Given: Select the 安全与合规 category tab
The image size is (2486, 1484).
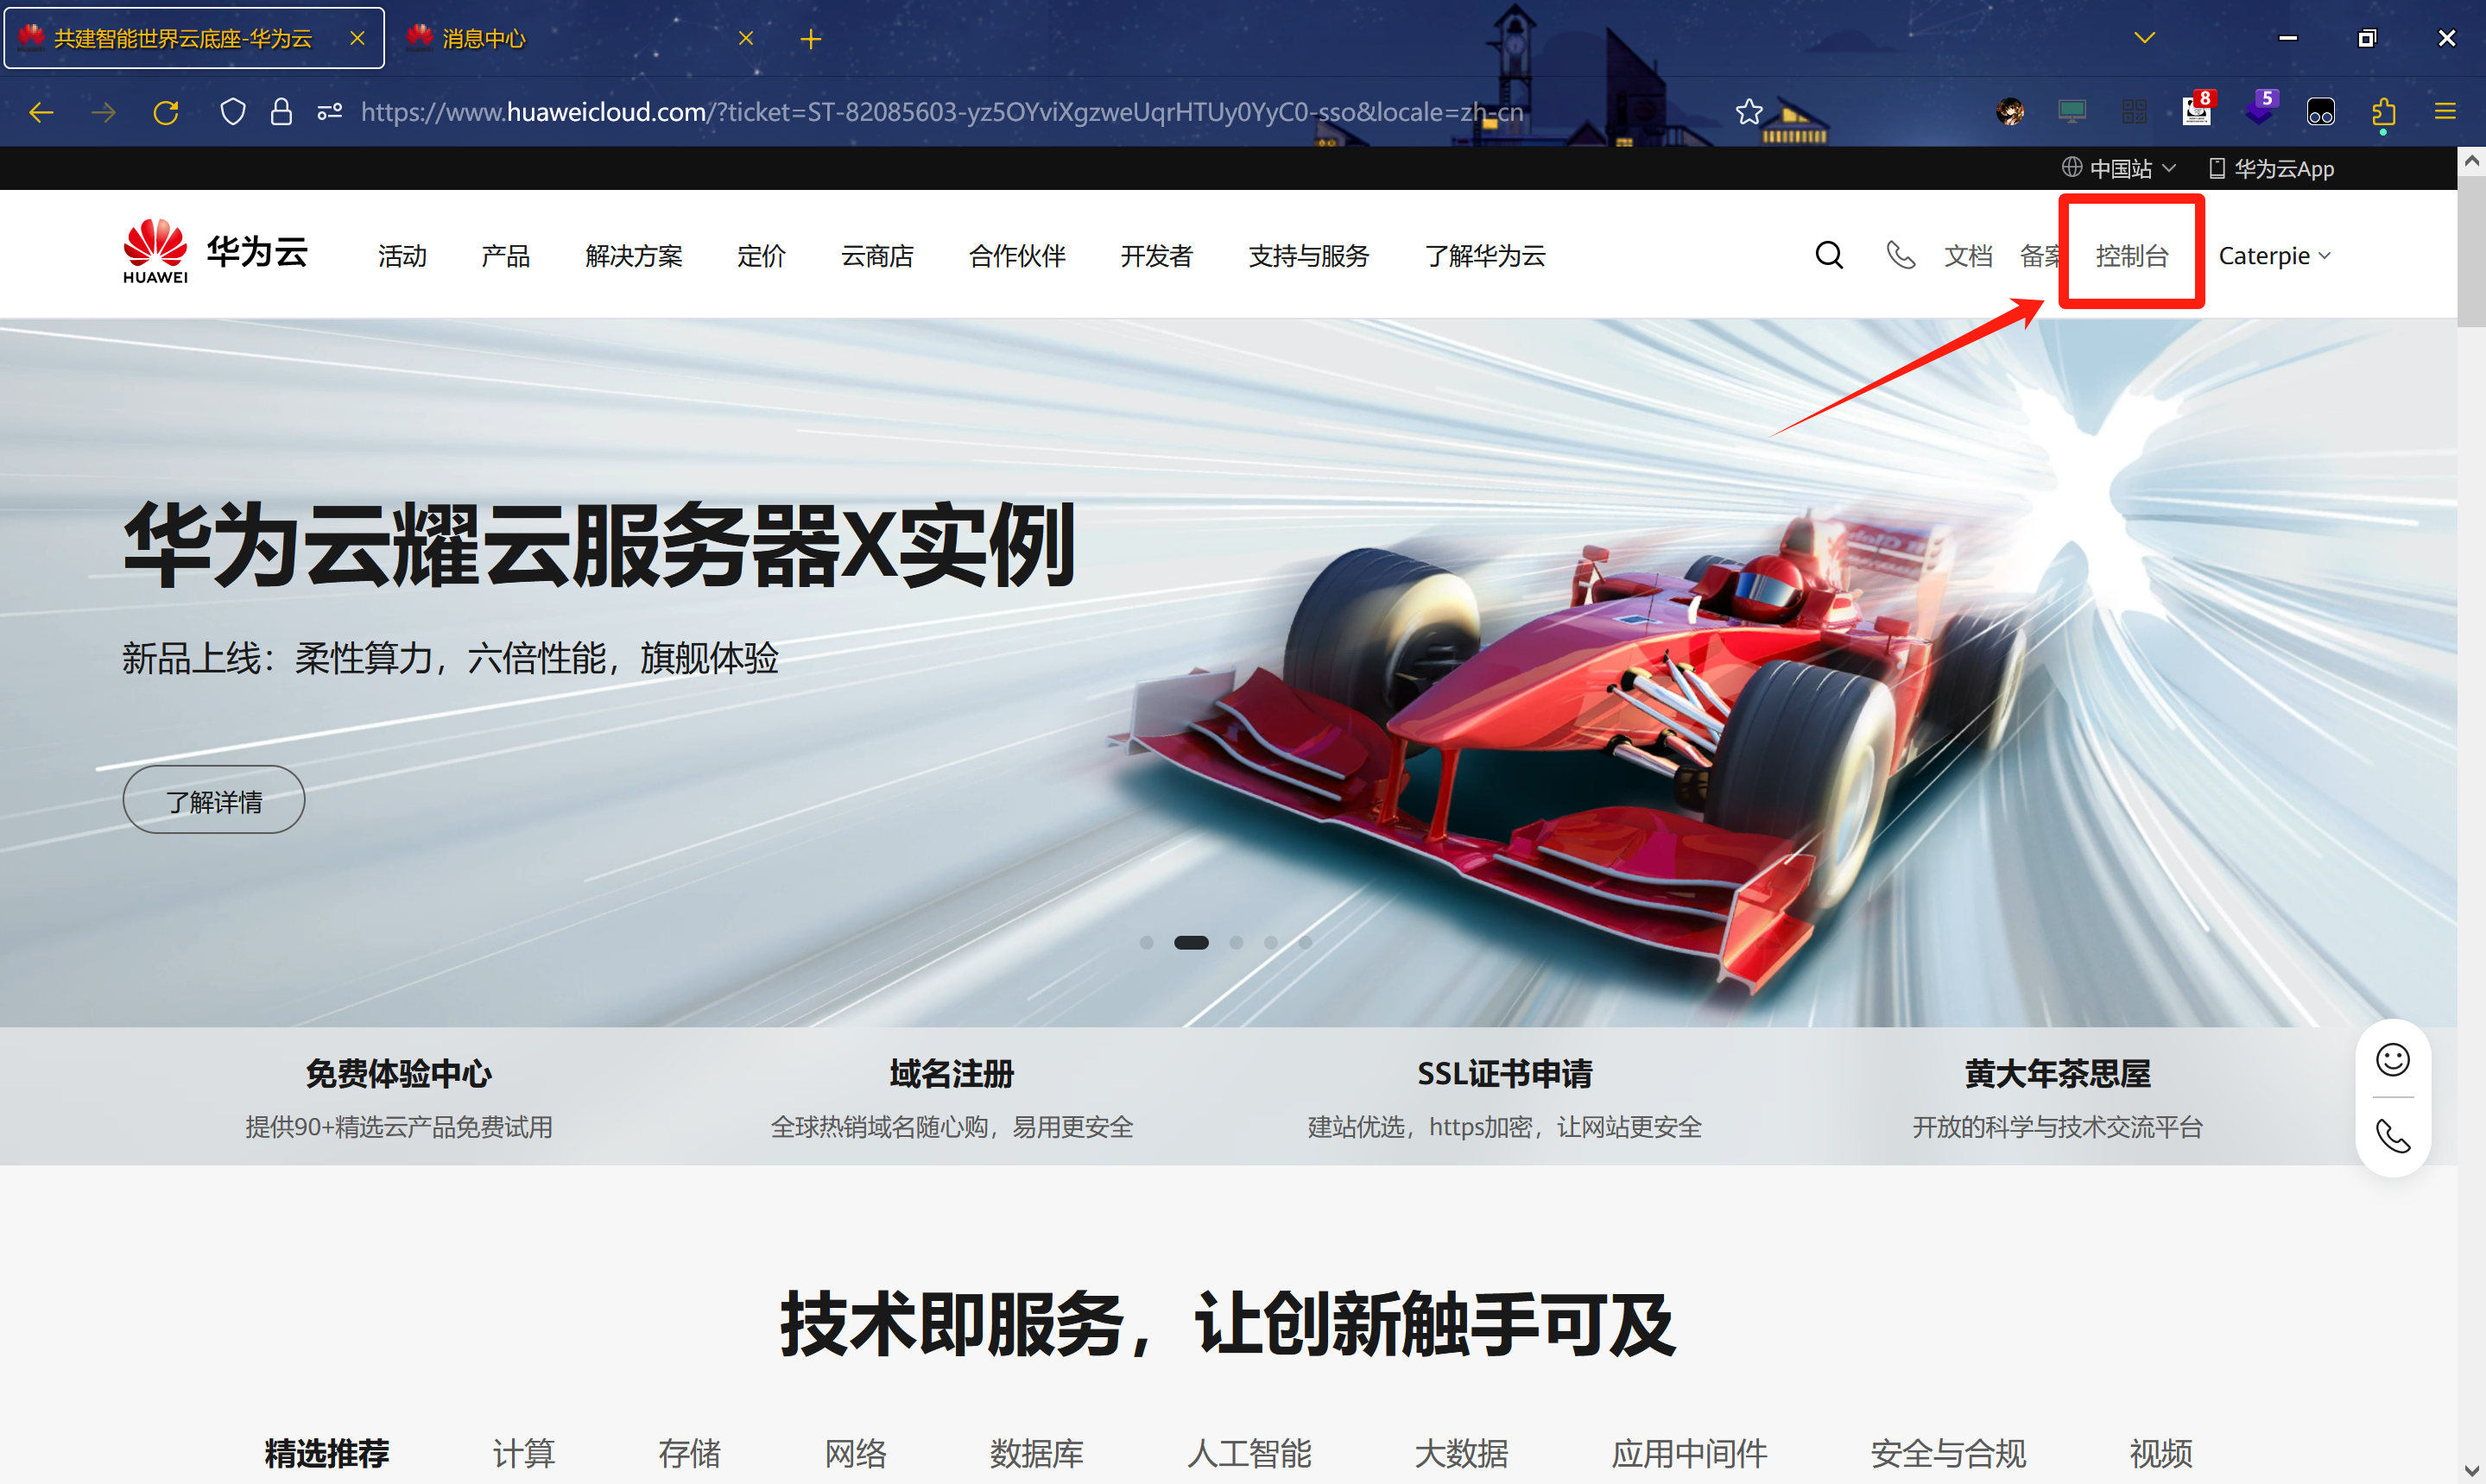Looking at the screenshot, I should click(x=1948, y=1453).
